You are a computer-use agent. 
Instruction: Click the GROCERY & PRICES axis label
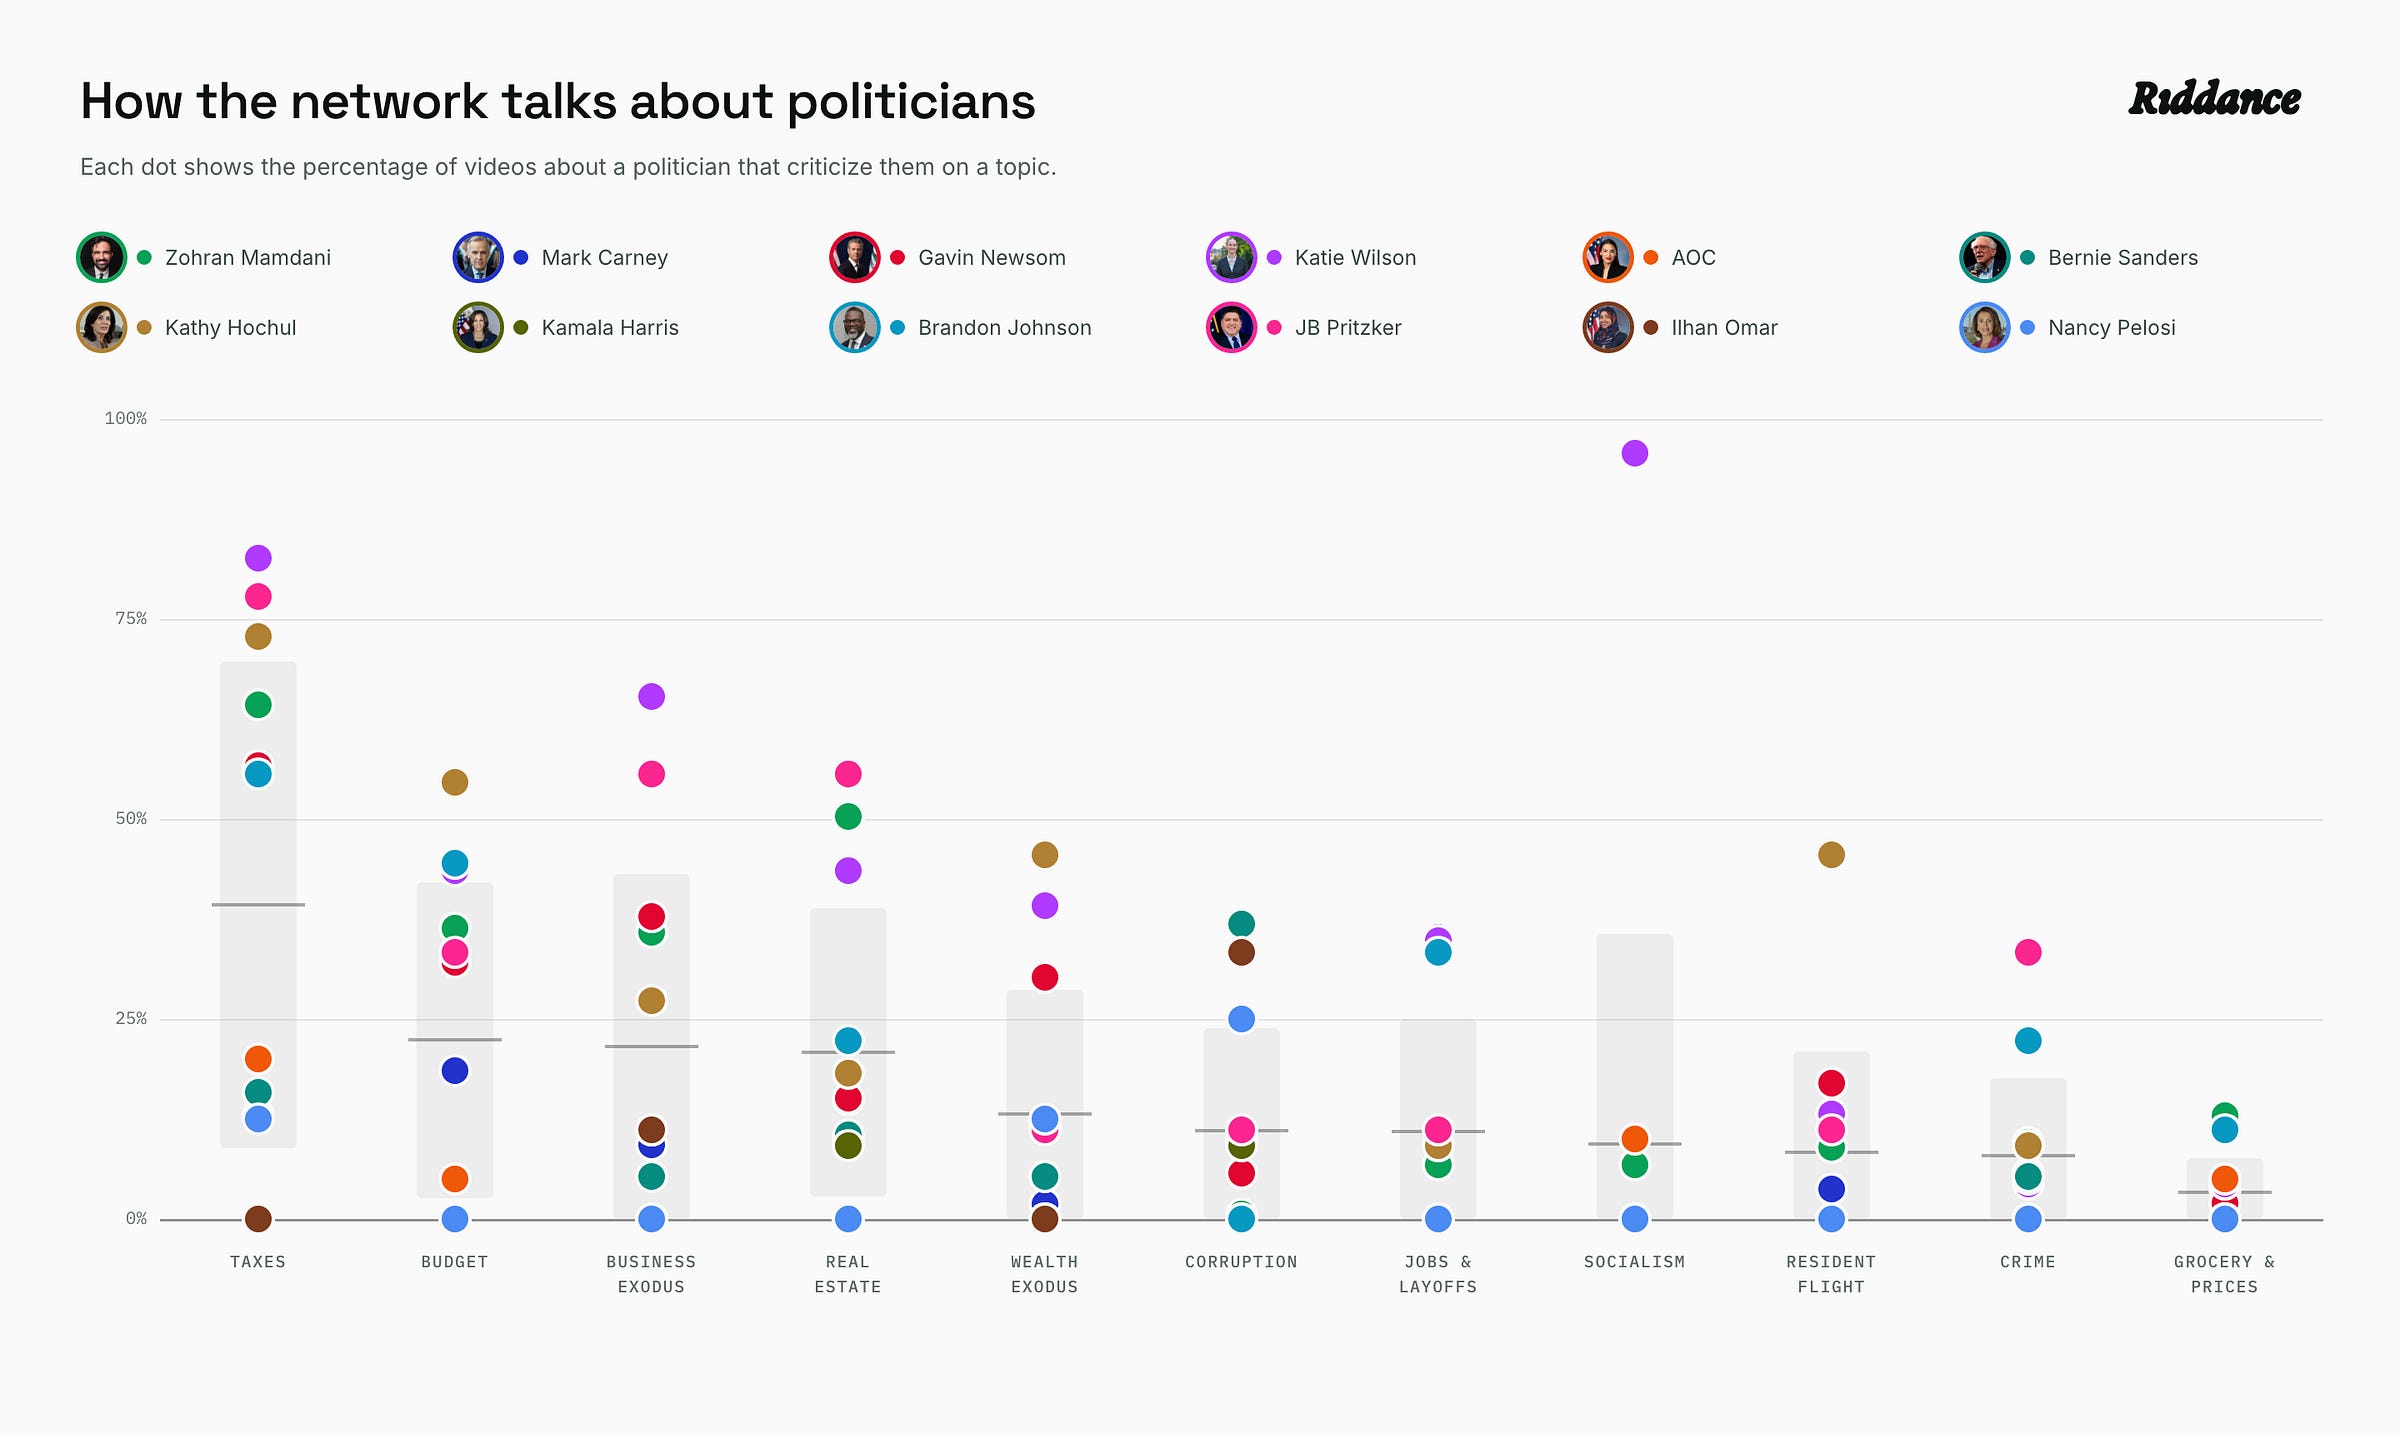pyautogui.click(x=2224, y=1274)
